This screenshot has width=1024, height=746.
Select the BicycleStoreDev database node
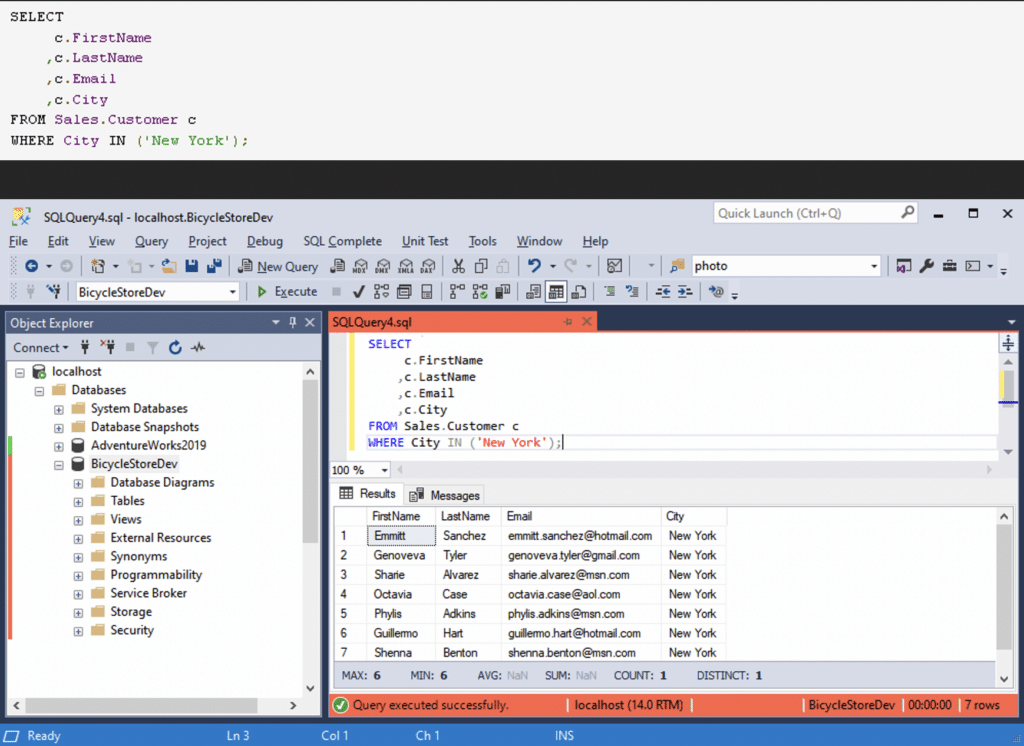(x=134, y=464)
